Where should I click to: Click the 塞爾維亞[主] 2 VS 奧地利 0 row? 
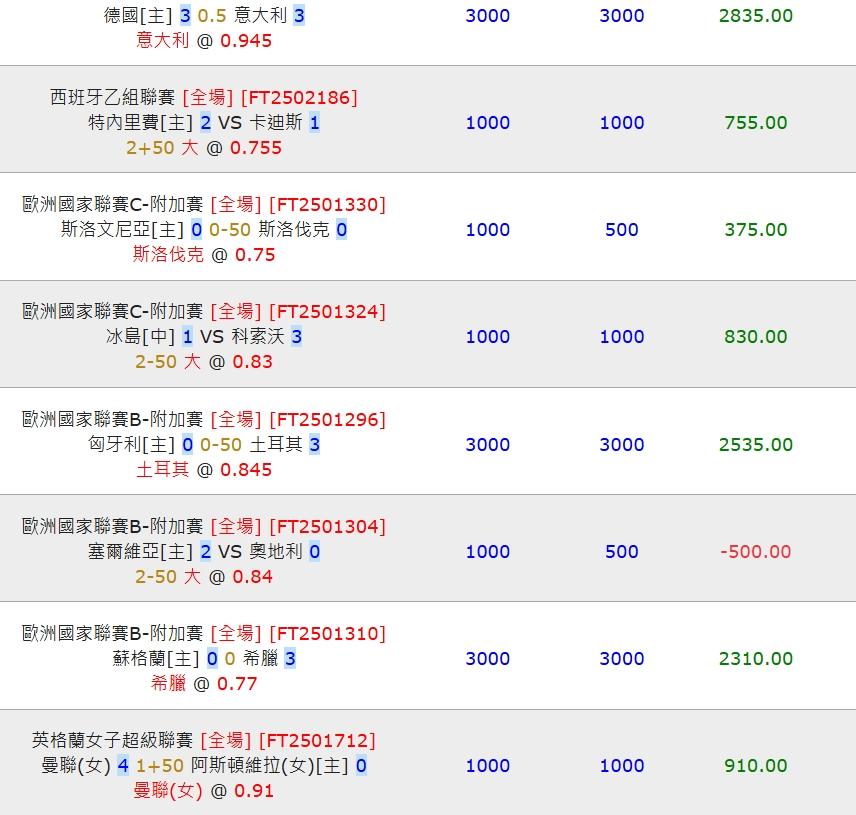[204, 551]
